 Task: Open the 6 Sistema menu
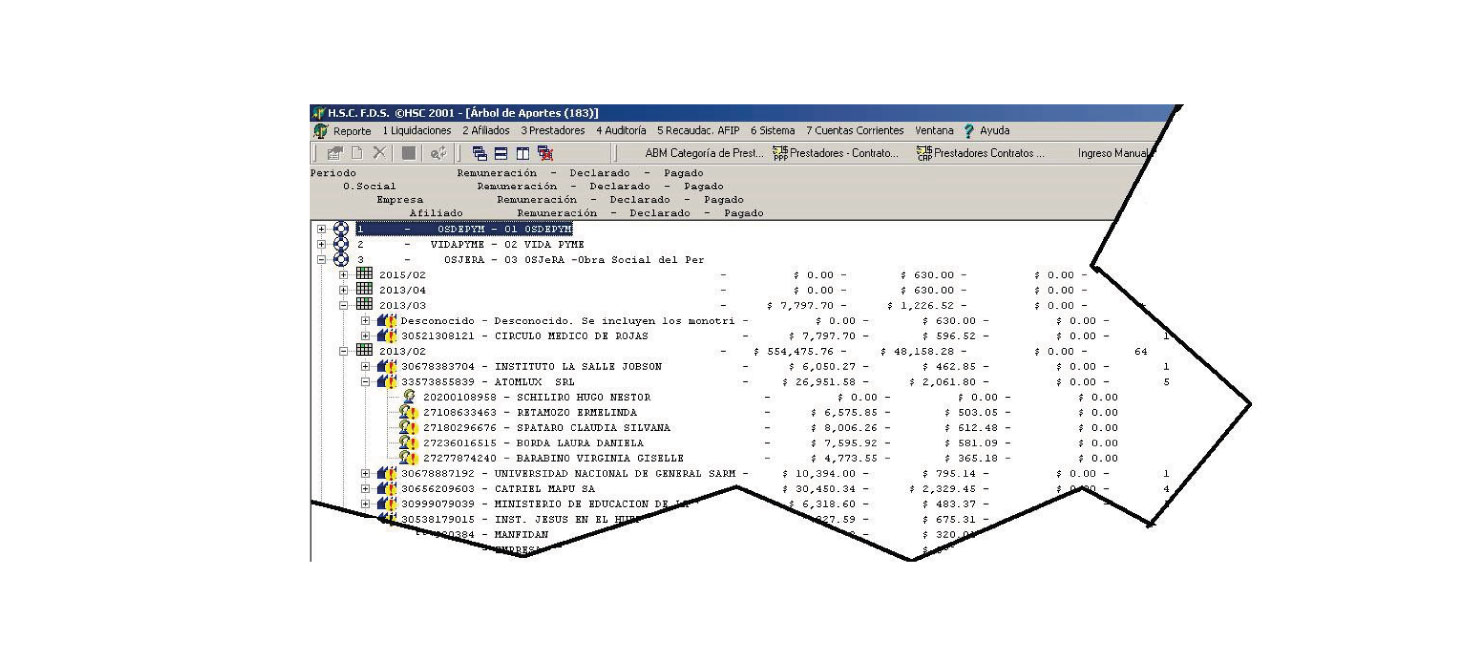point(774,131)
